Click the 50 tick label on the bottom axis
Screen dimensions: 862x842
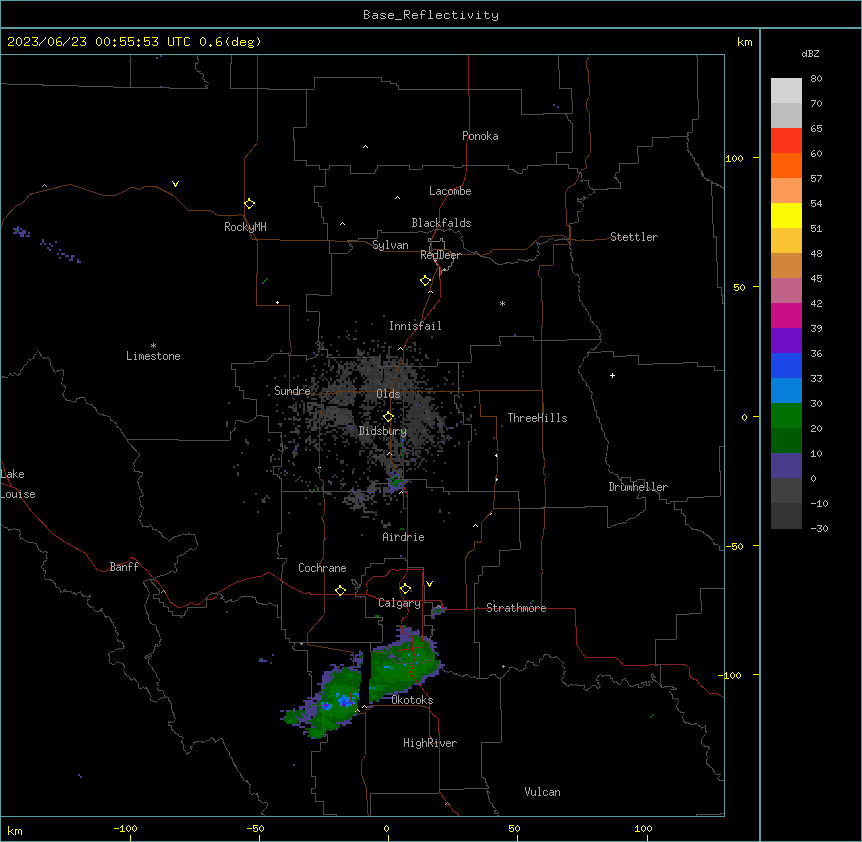[x=514, y=828]
